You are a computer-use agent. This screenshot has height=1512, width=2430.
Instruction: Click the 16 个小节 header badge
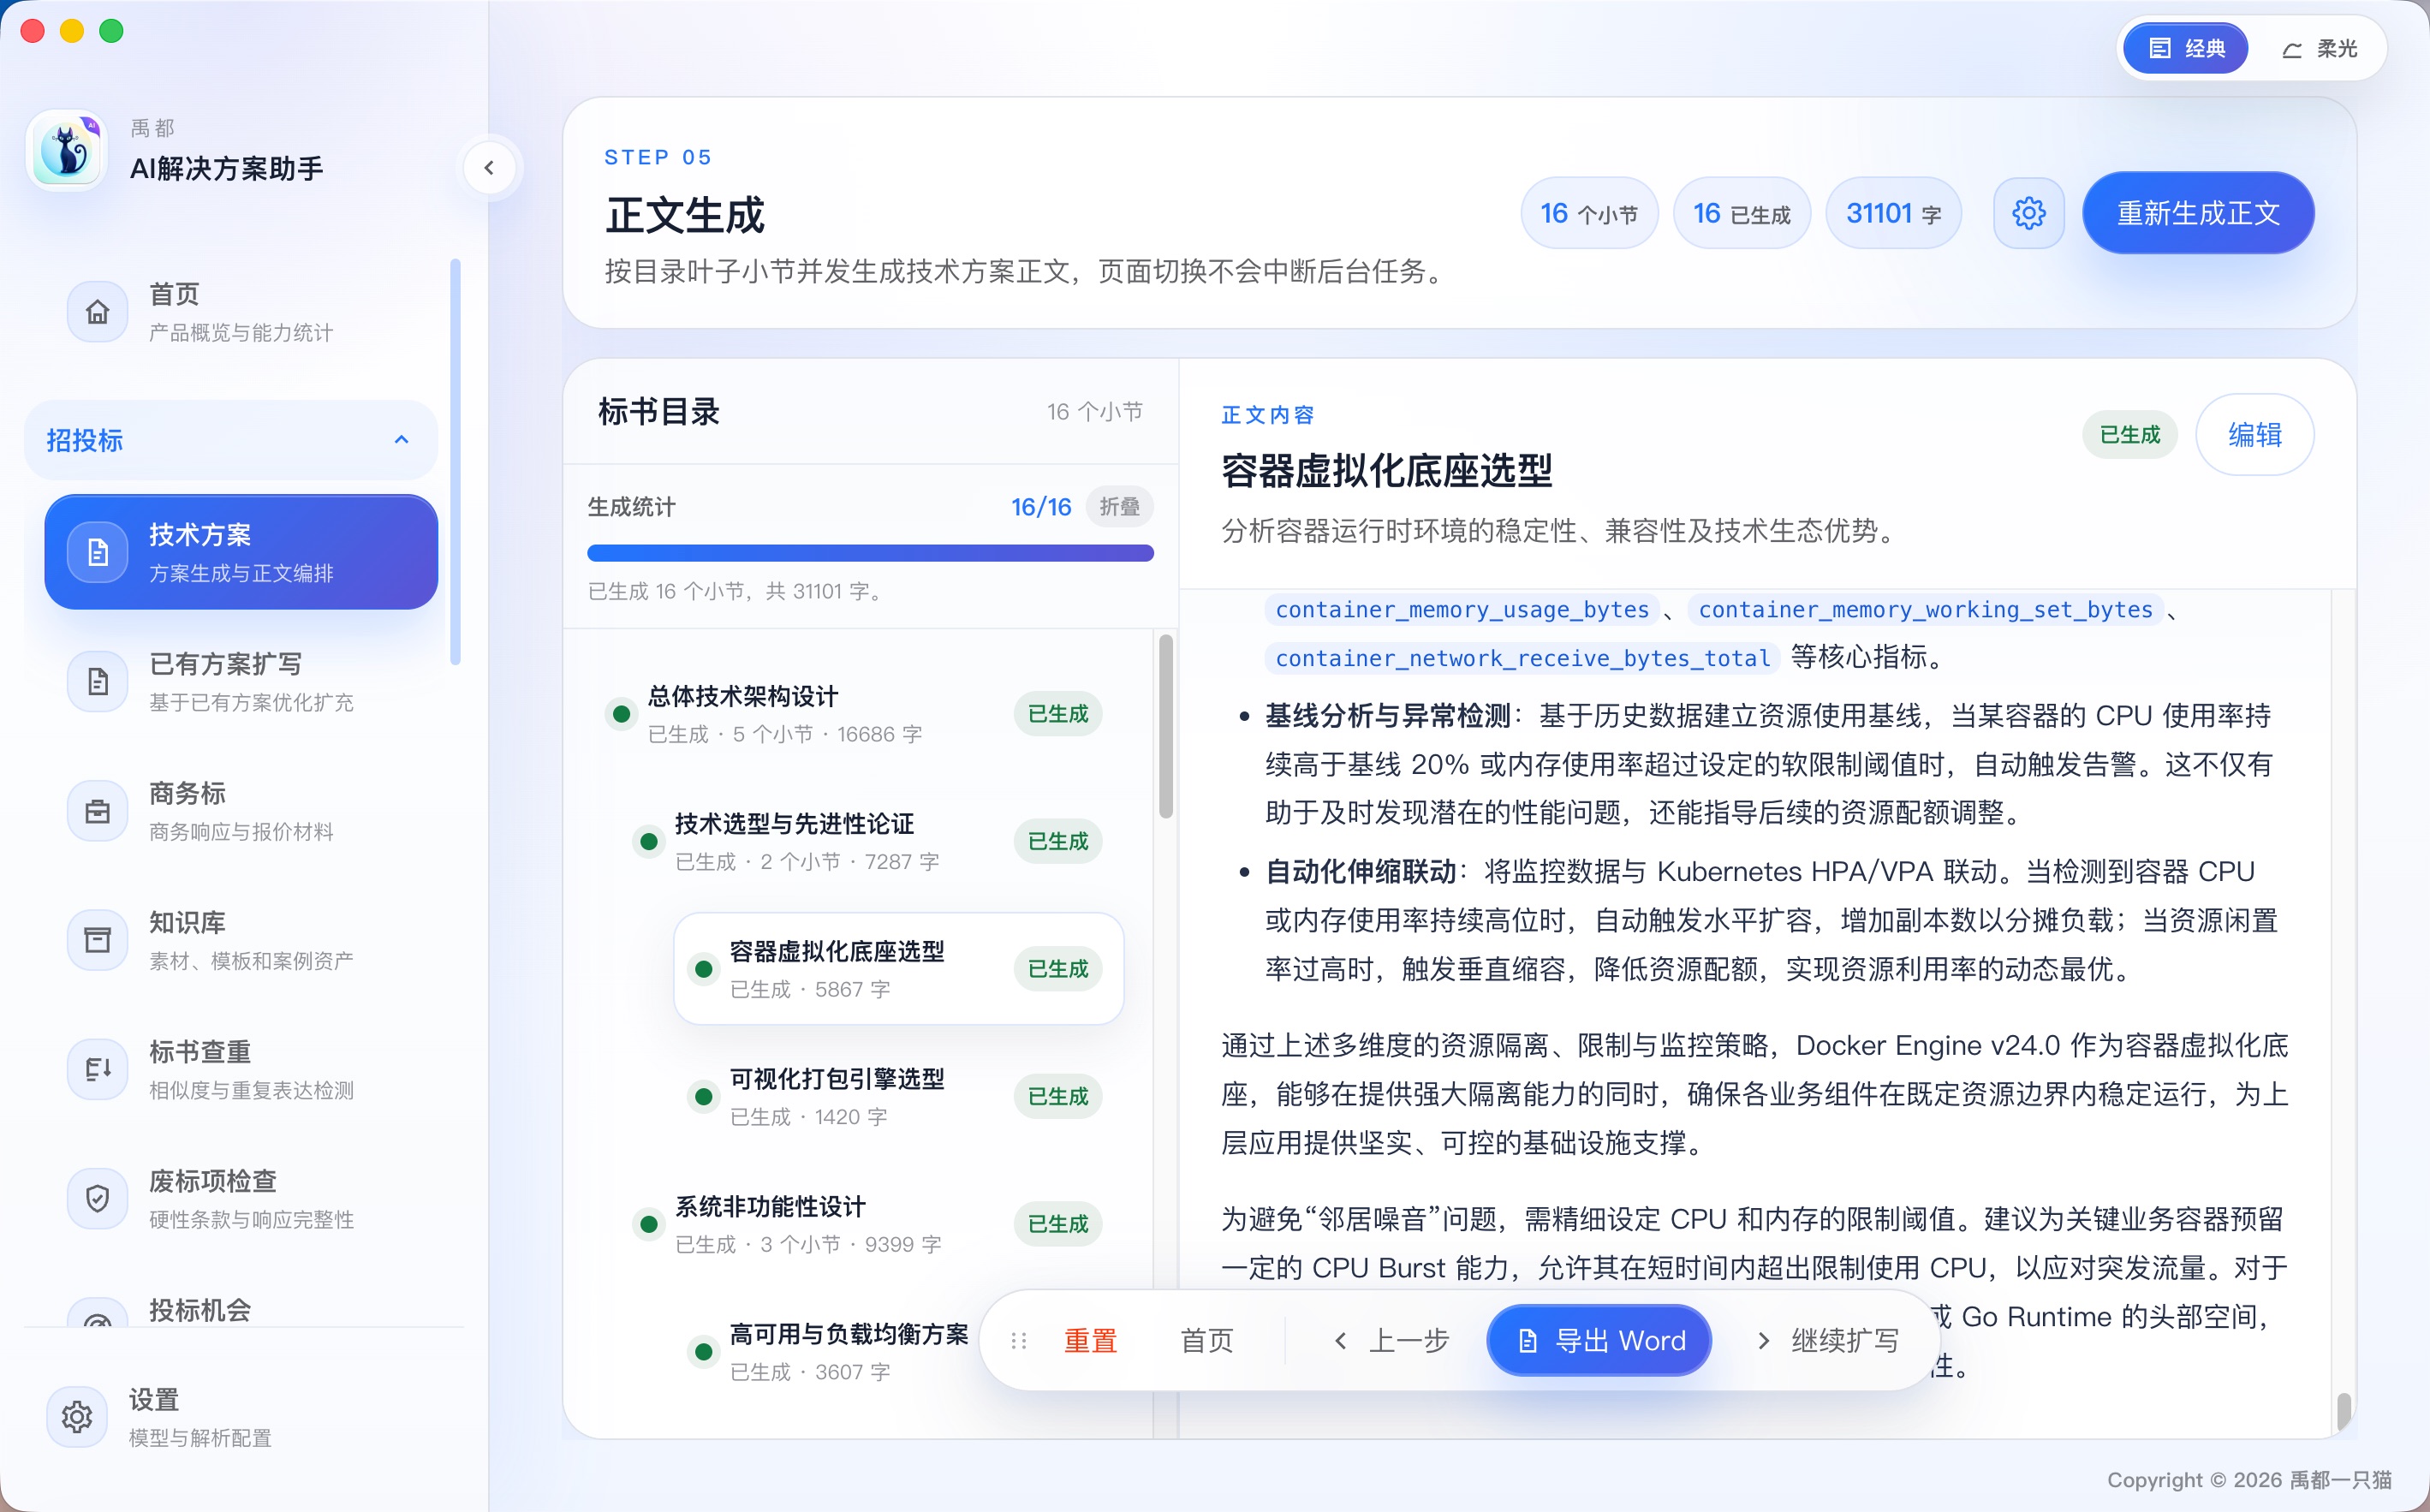pyautogui.click(x=1589, y=213)
